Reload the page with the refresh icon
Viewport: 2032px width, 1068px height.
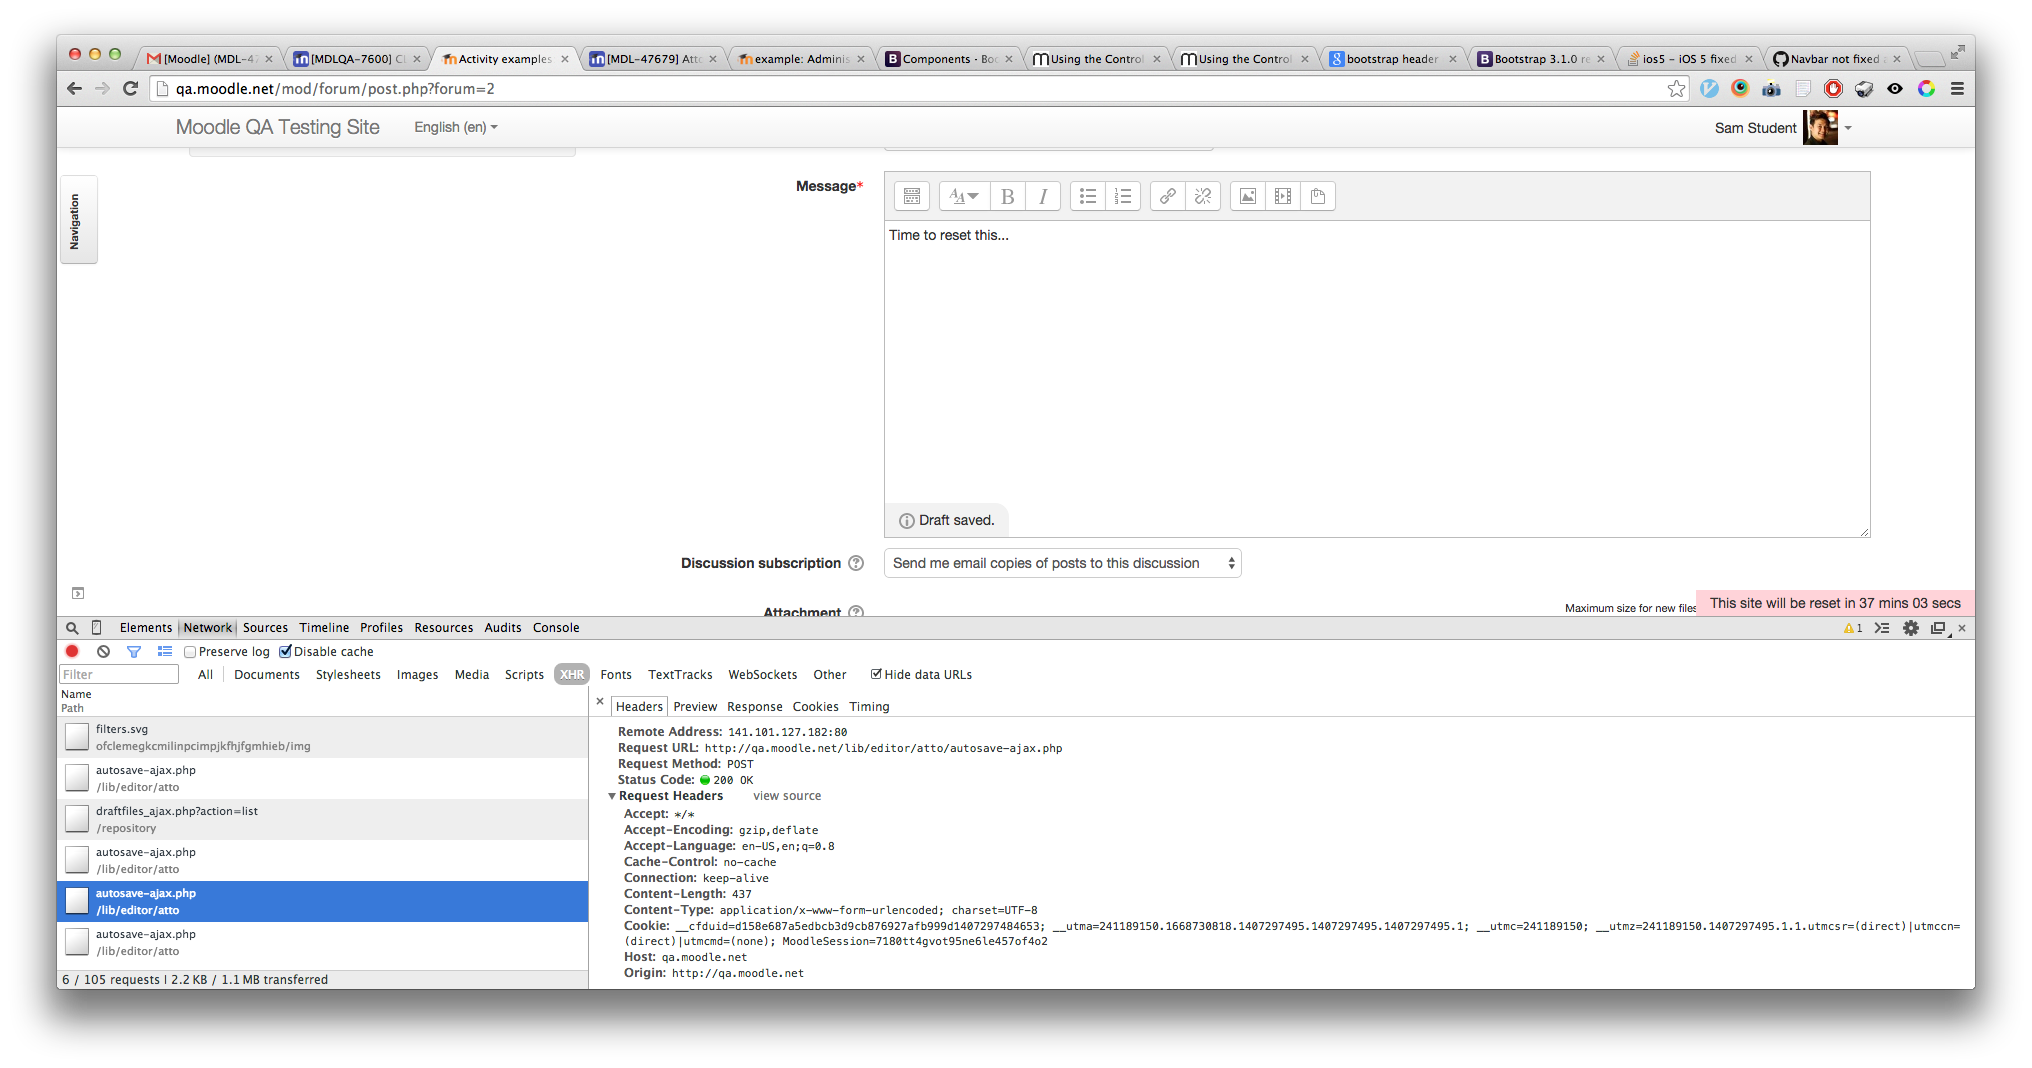tap(130, 88)
